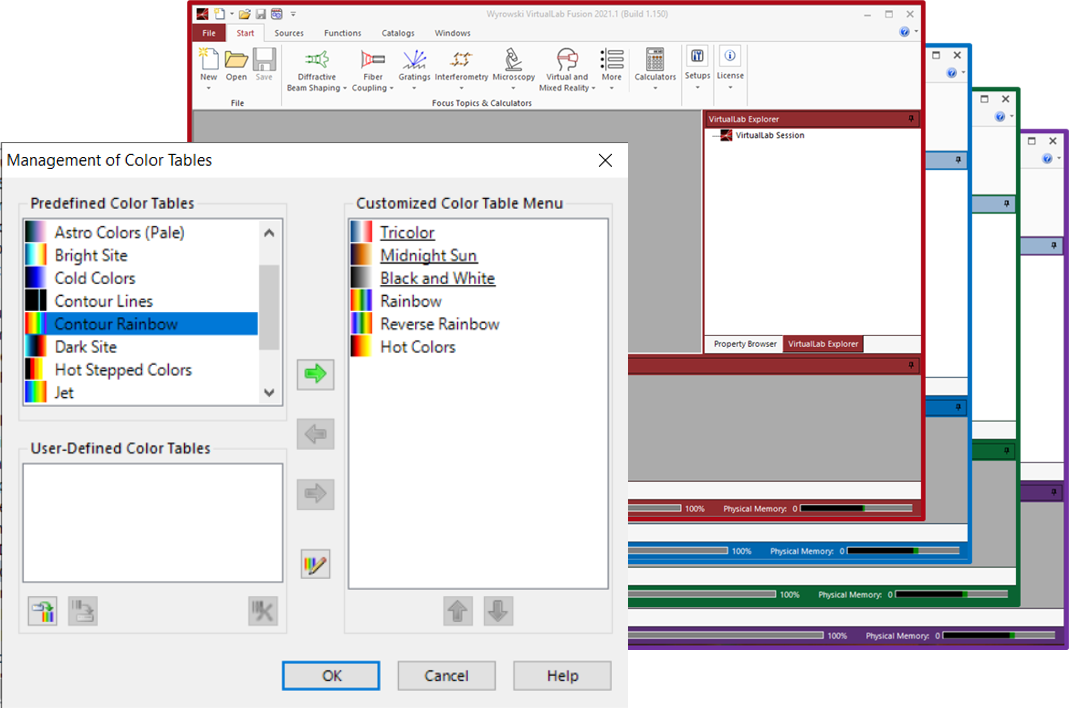Screen dimensions: 1069x708
Task: Open the Gratings focus topic
Action: click(x=414, y=70)
